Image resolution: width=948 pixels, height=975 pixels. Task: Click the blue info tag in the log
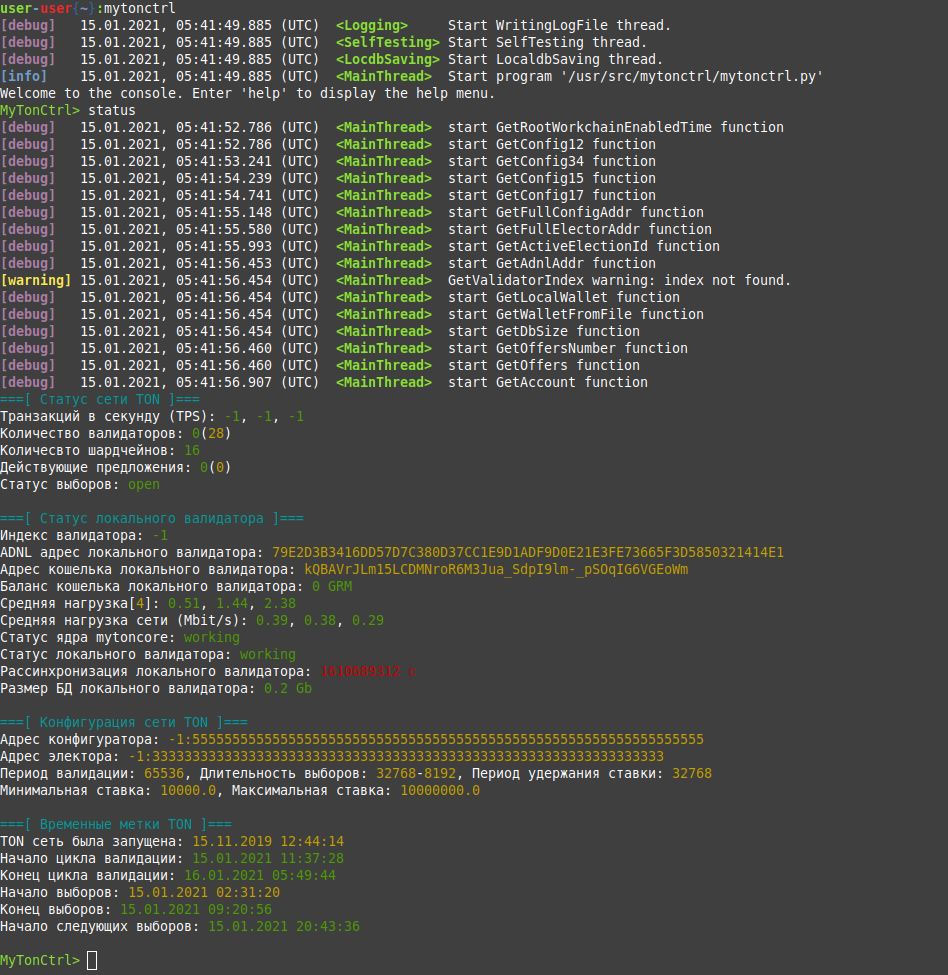coord(24,76)
